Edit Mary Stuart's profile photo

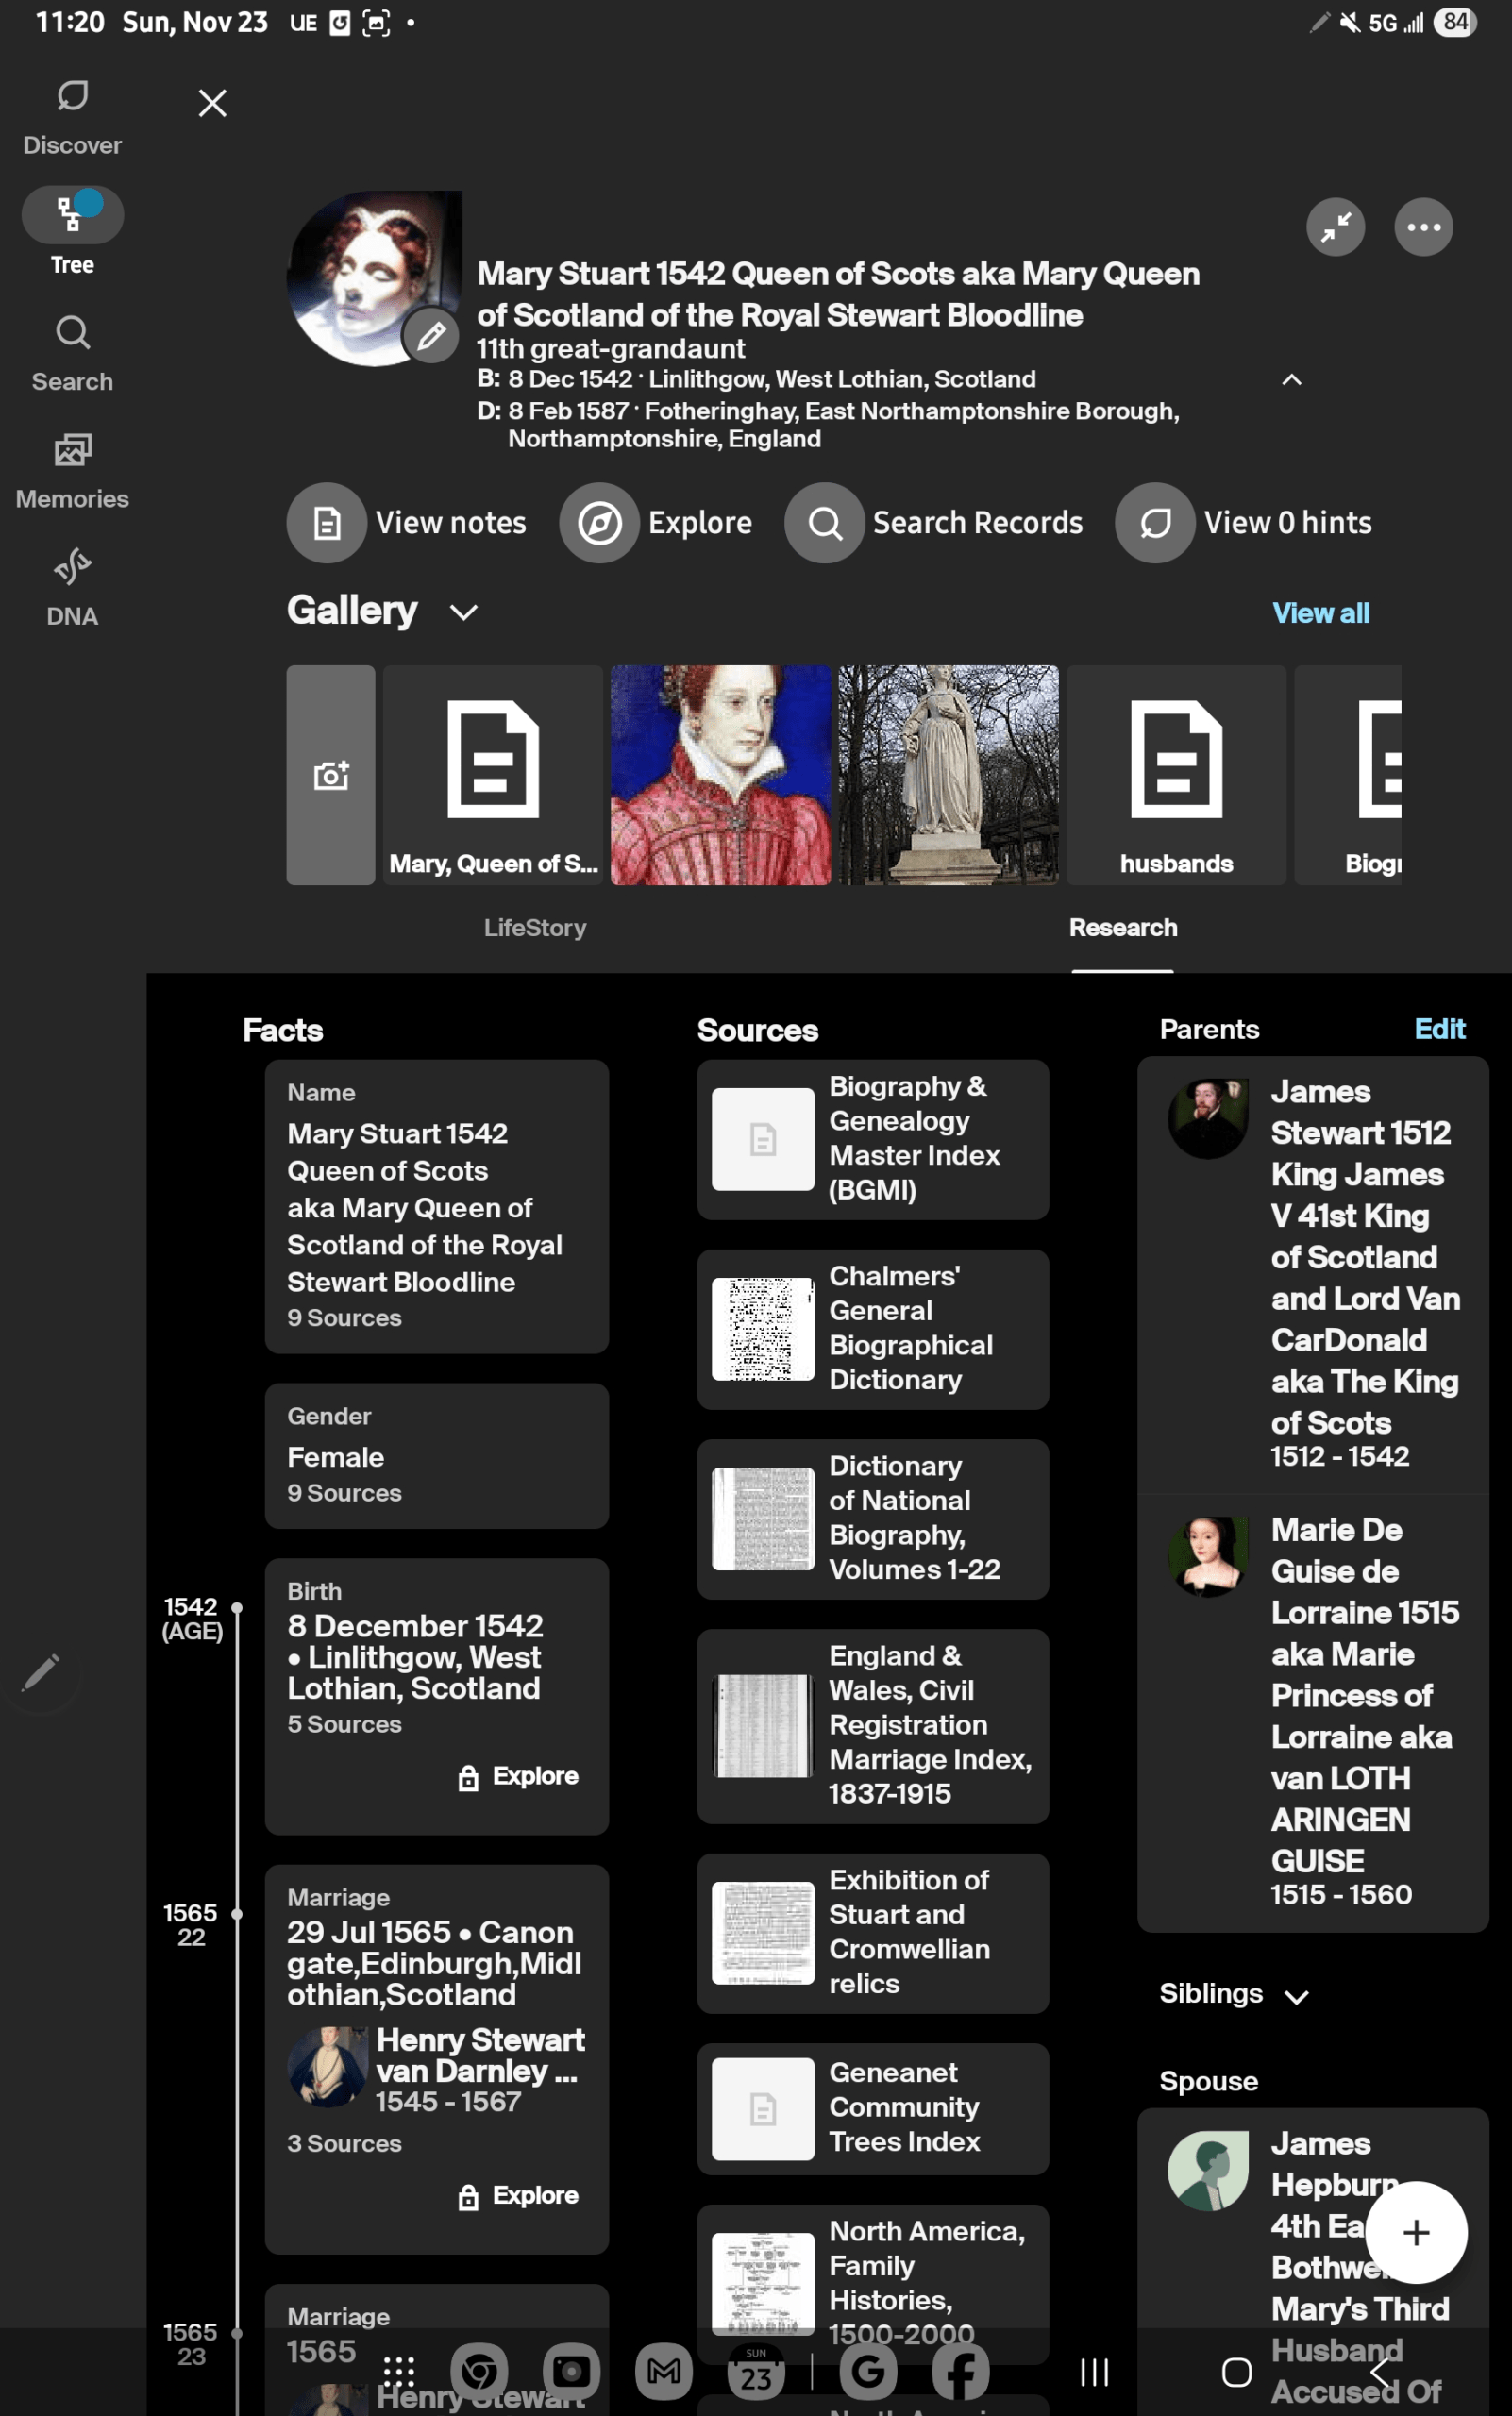(431, 337)
